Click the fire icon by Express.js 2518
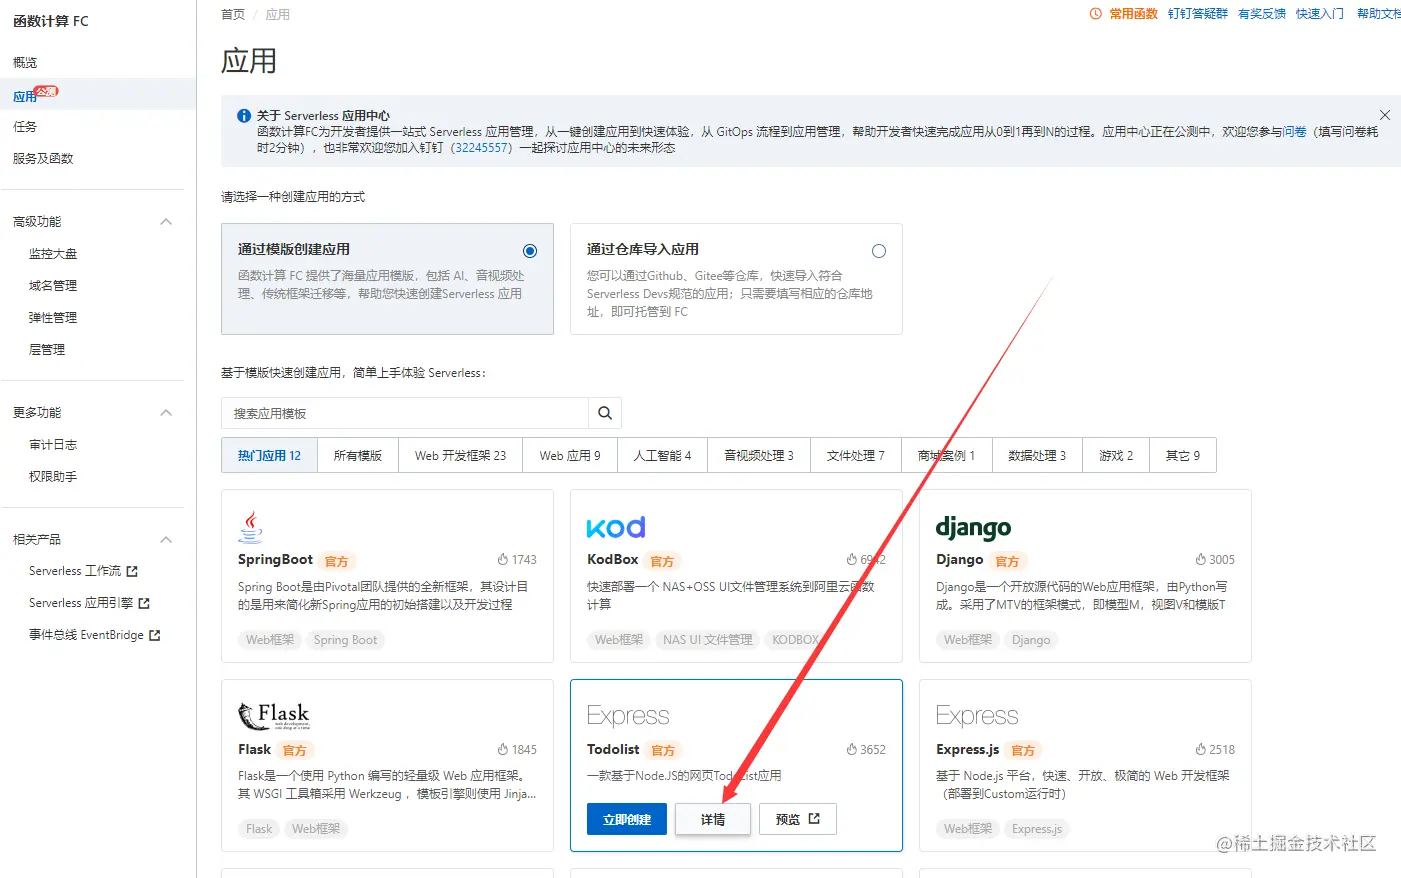Screen dimensions: 1401x878 point(1201,749)
